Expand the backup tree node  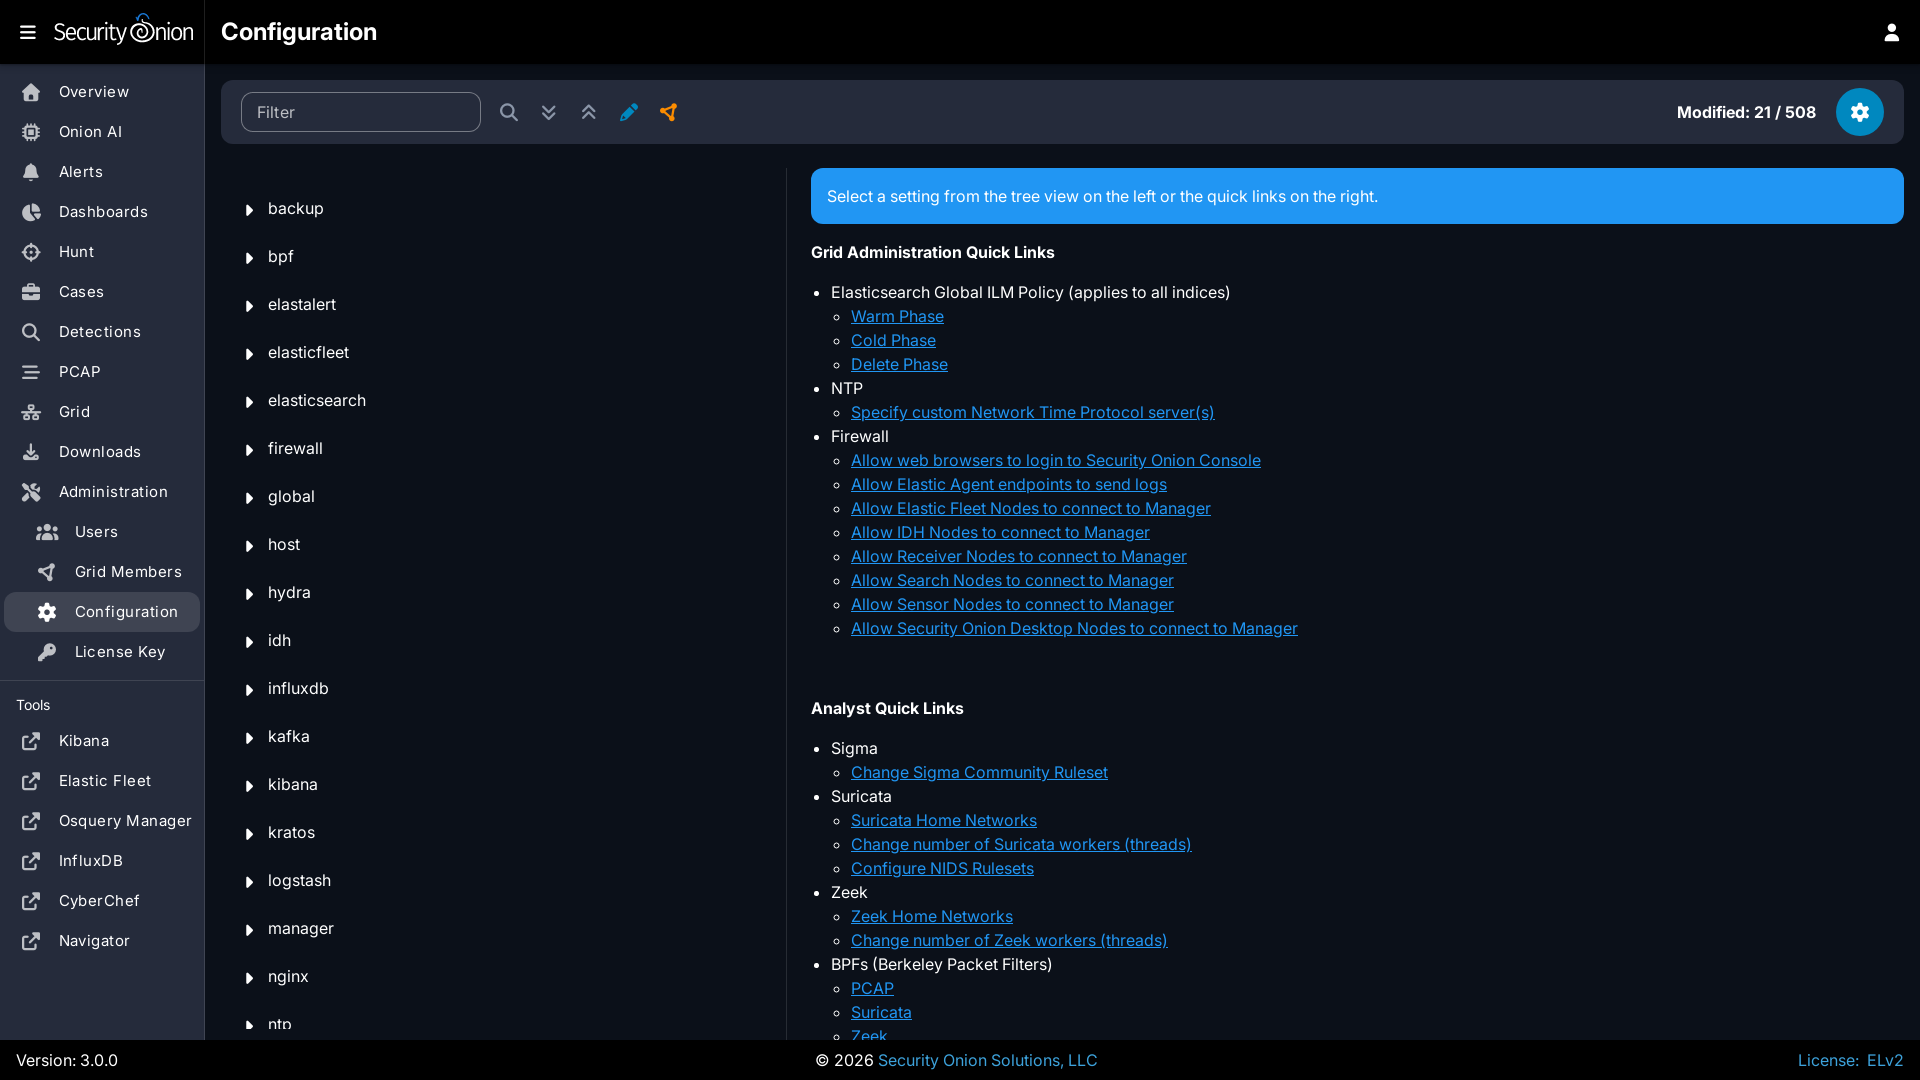[x=249, y=210]
